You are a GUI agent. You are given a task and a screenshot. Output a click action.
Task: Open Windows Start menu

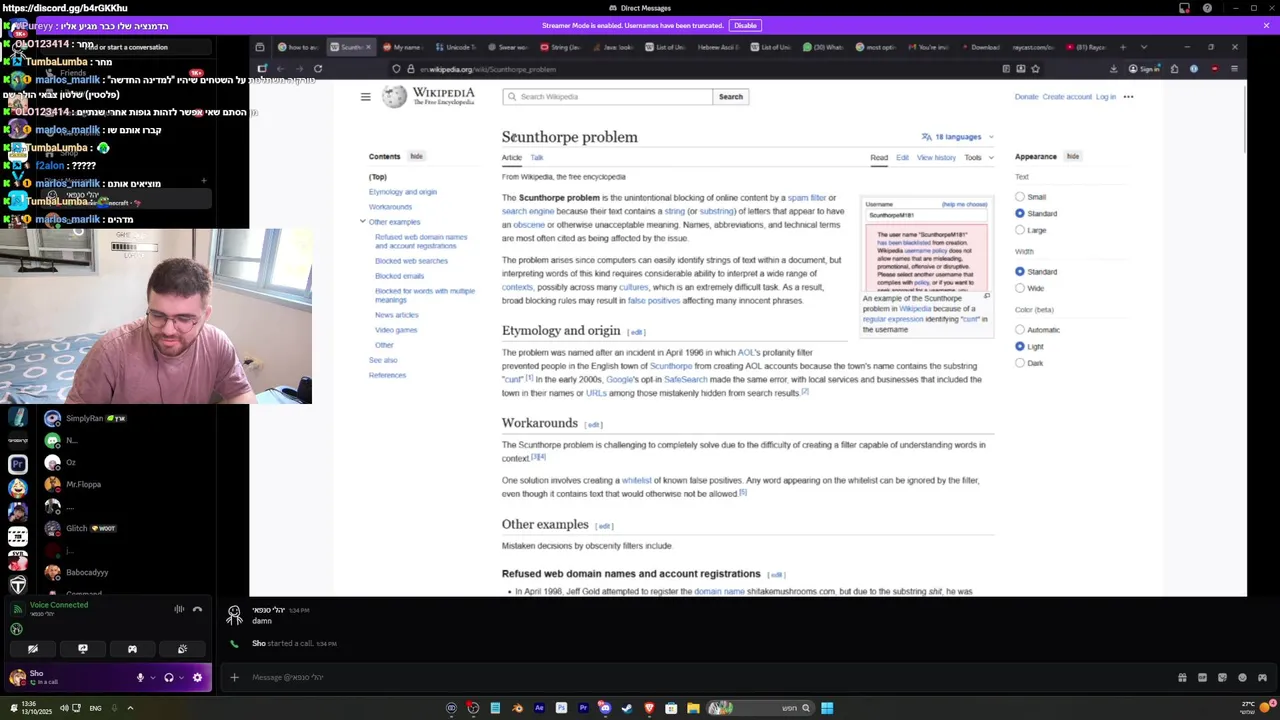[827, 708]
